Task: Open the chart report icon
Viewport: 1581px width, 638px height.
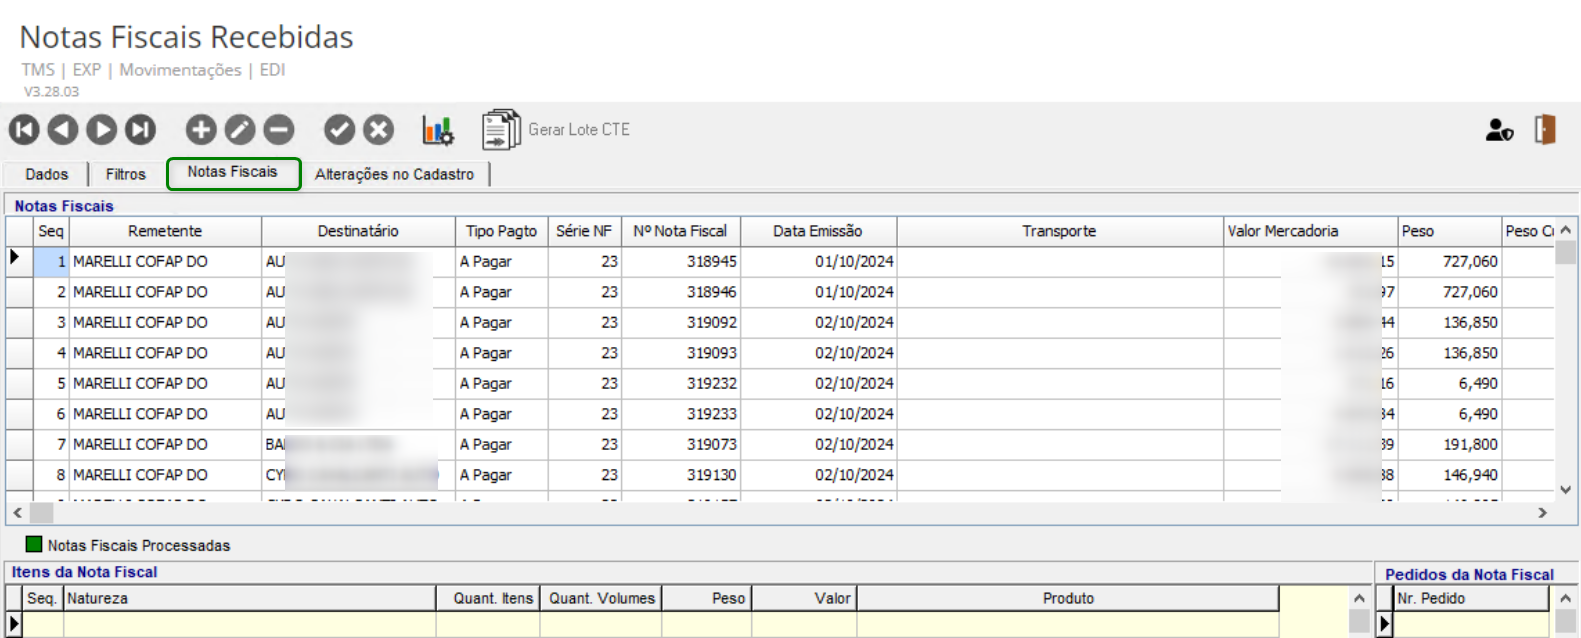Action: 438,130
